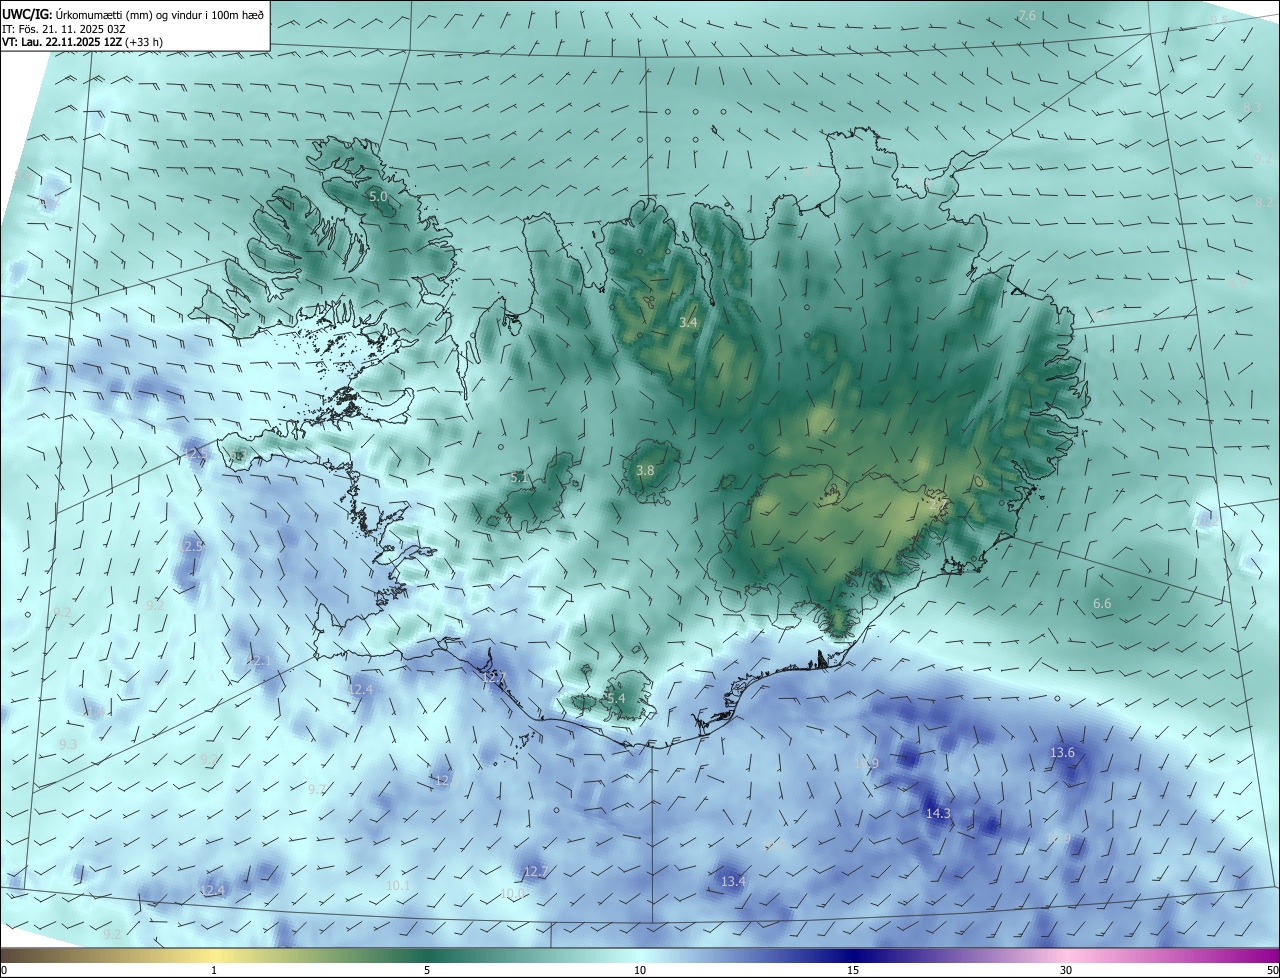The height and width of the screenshot is (978, 1280).
Task: Click the 5.4 value near the south coast
Action: click(615, 698)
